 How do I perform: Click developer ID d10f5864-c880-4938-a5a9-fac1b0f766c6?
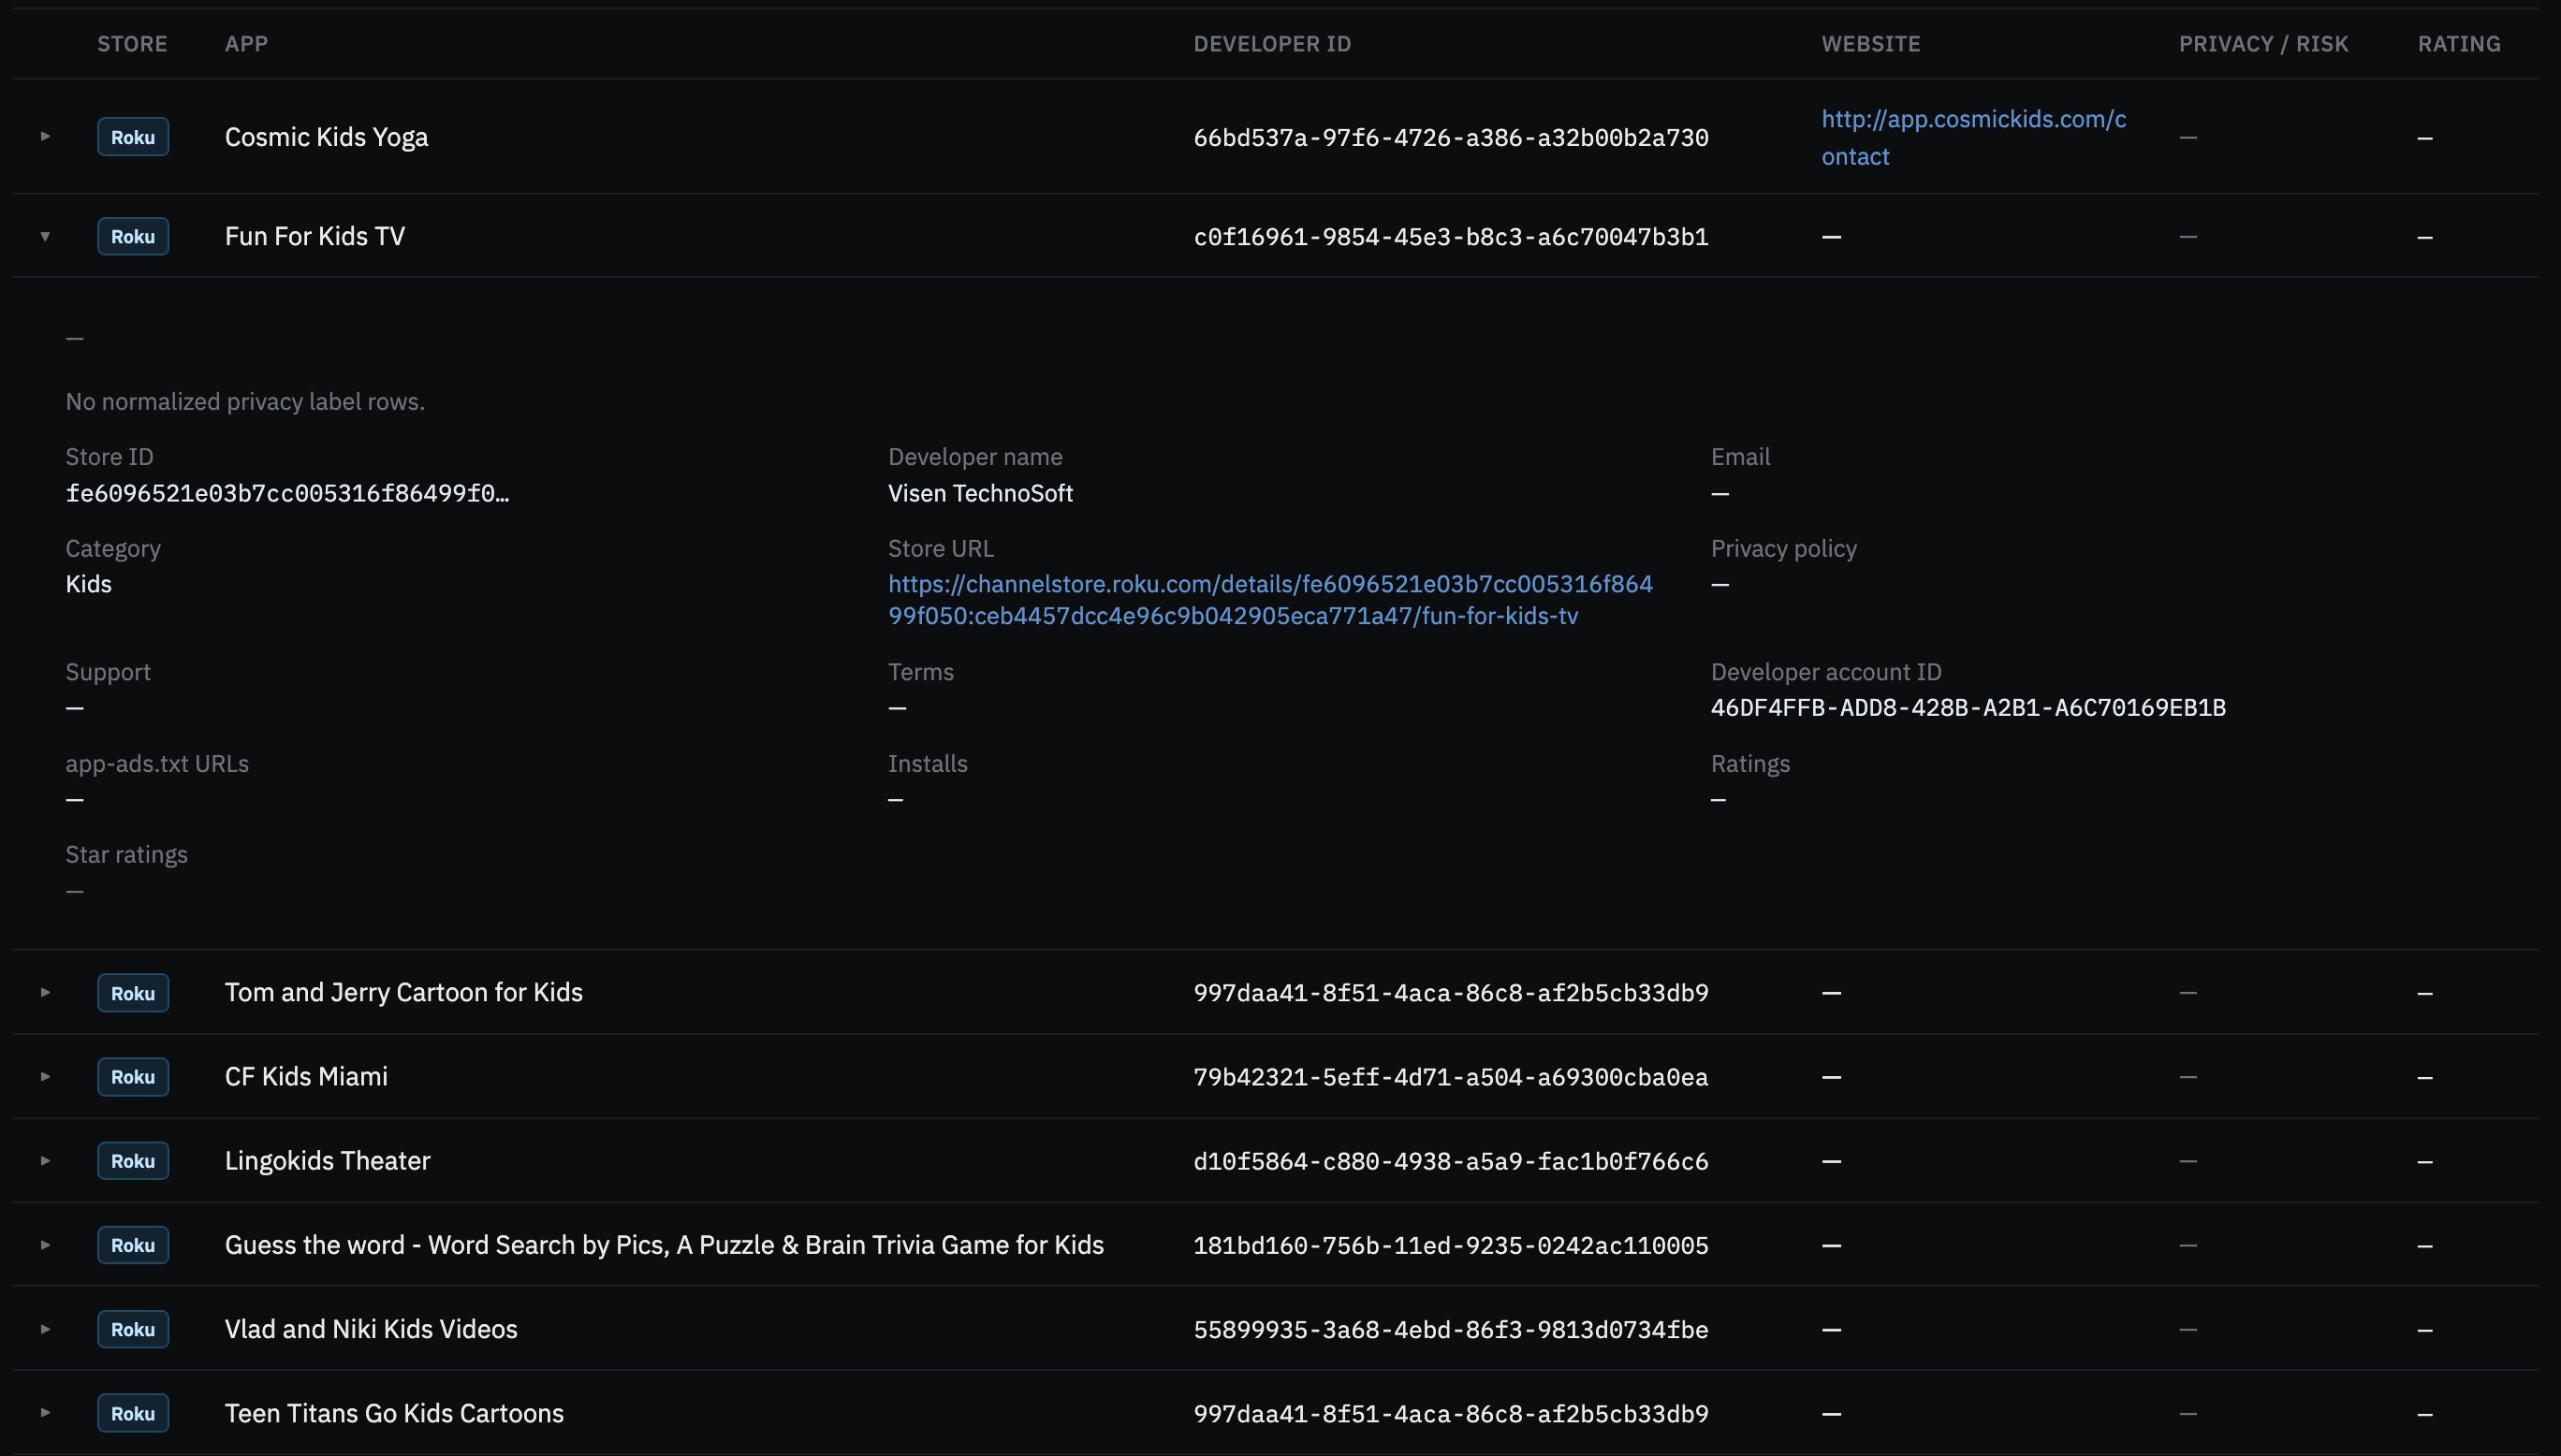[x=1451, y=1161]
